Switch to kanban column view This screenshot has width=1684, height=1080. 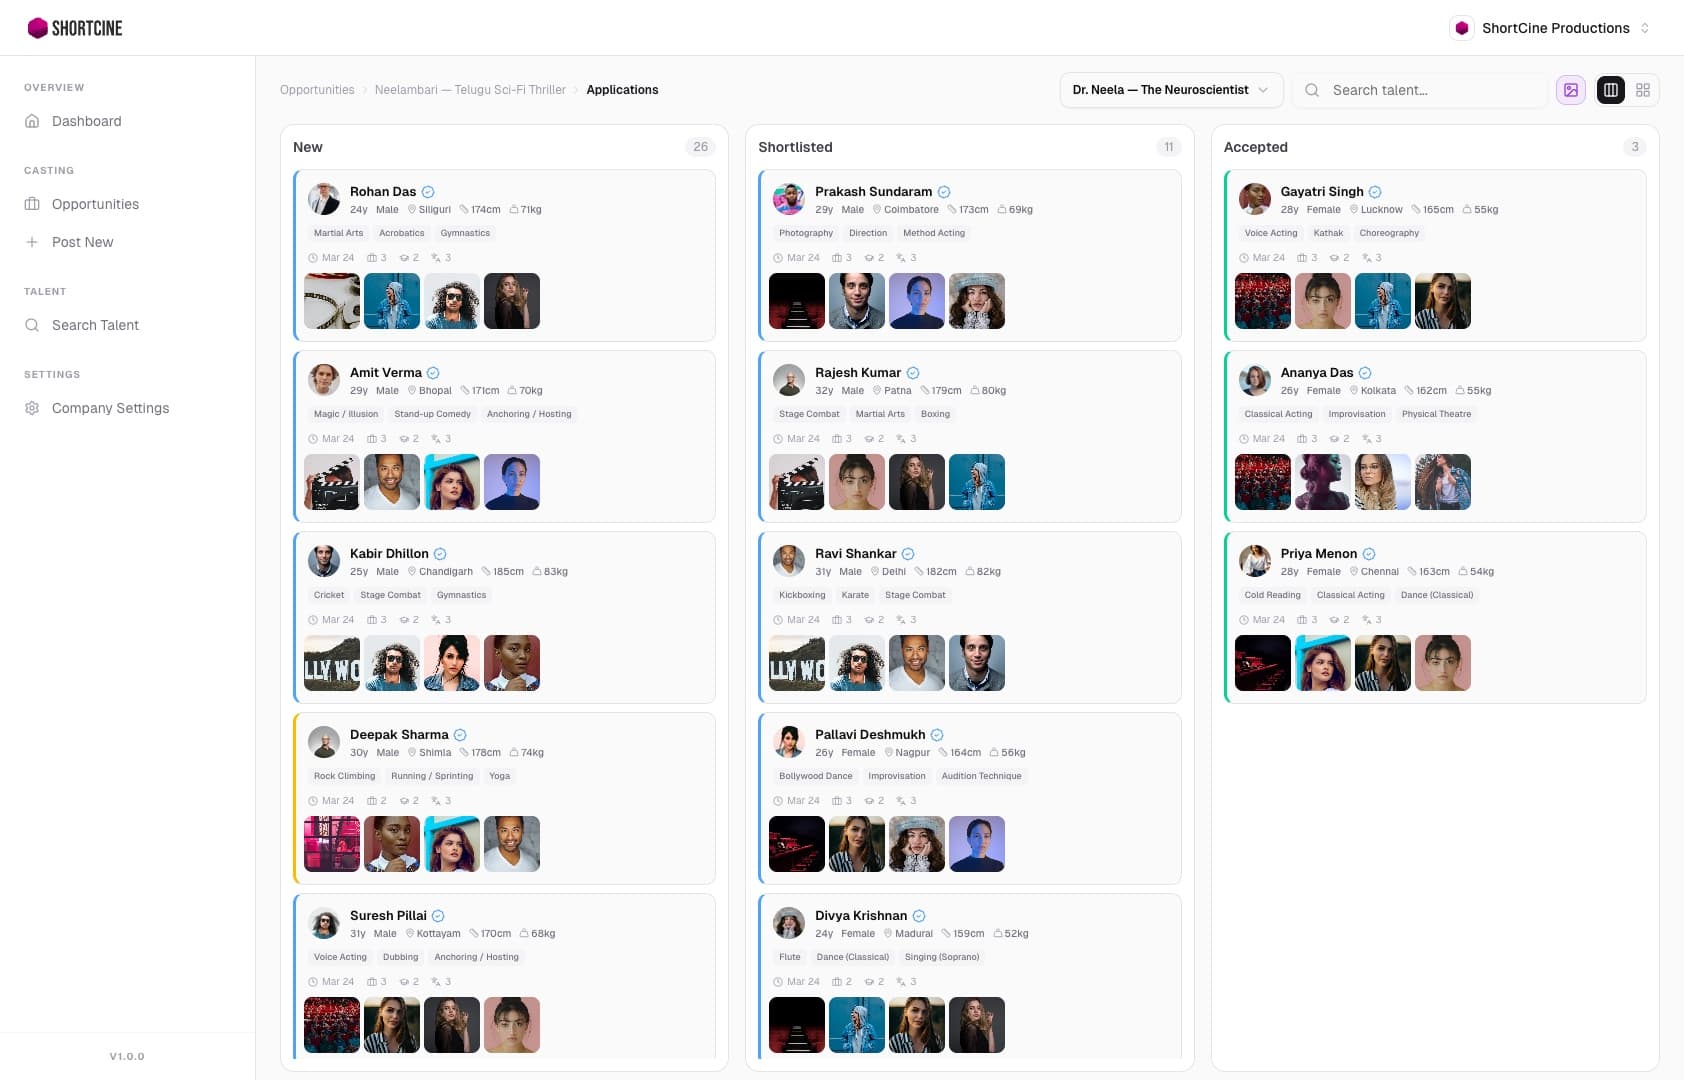point(1610,90)
